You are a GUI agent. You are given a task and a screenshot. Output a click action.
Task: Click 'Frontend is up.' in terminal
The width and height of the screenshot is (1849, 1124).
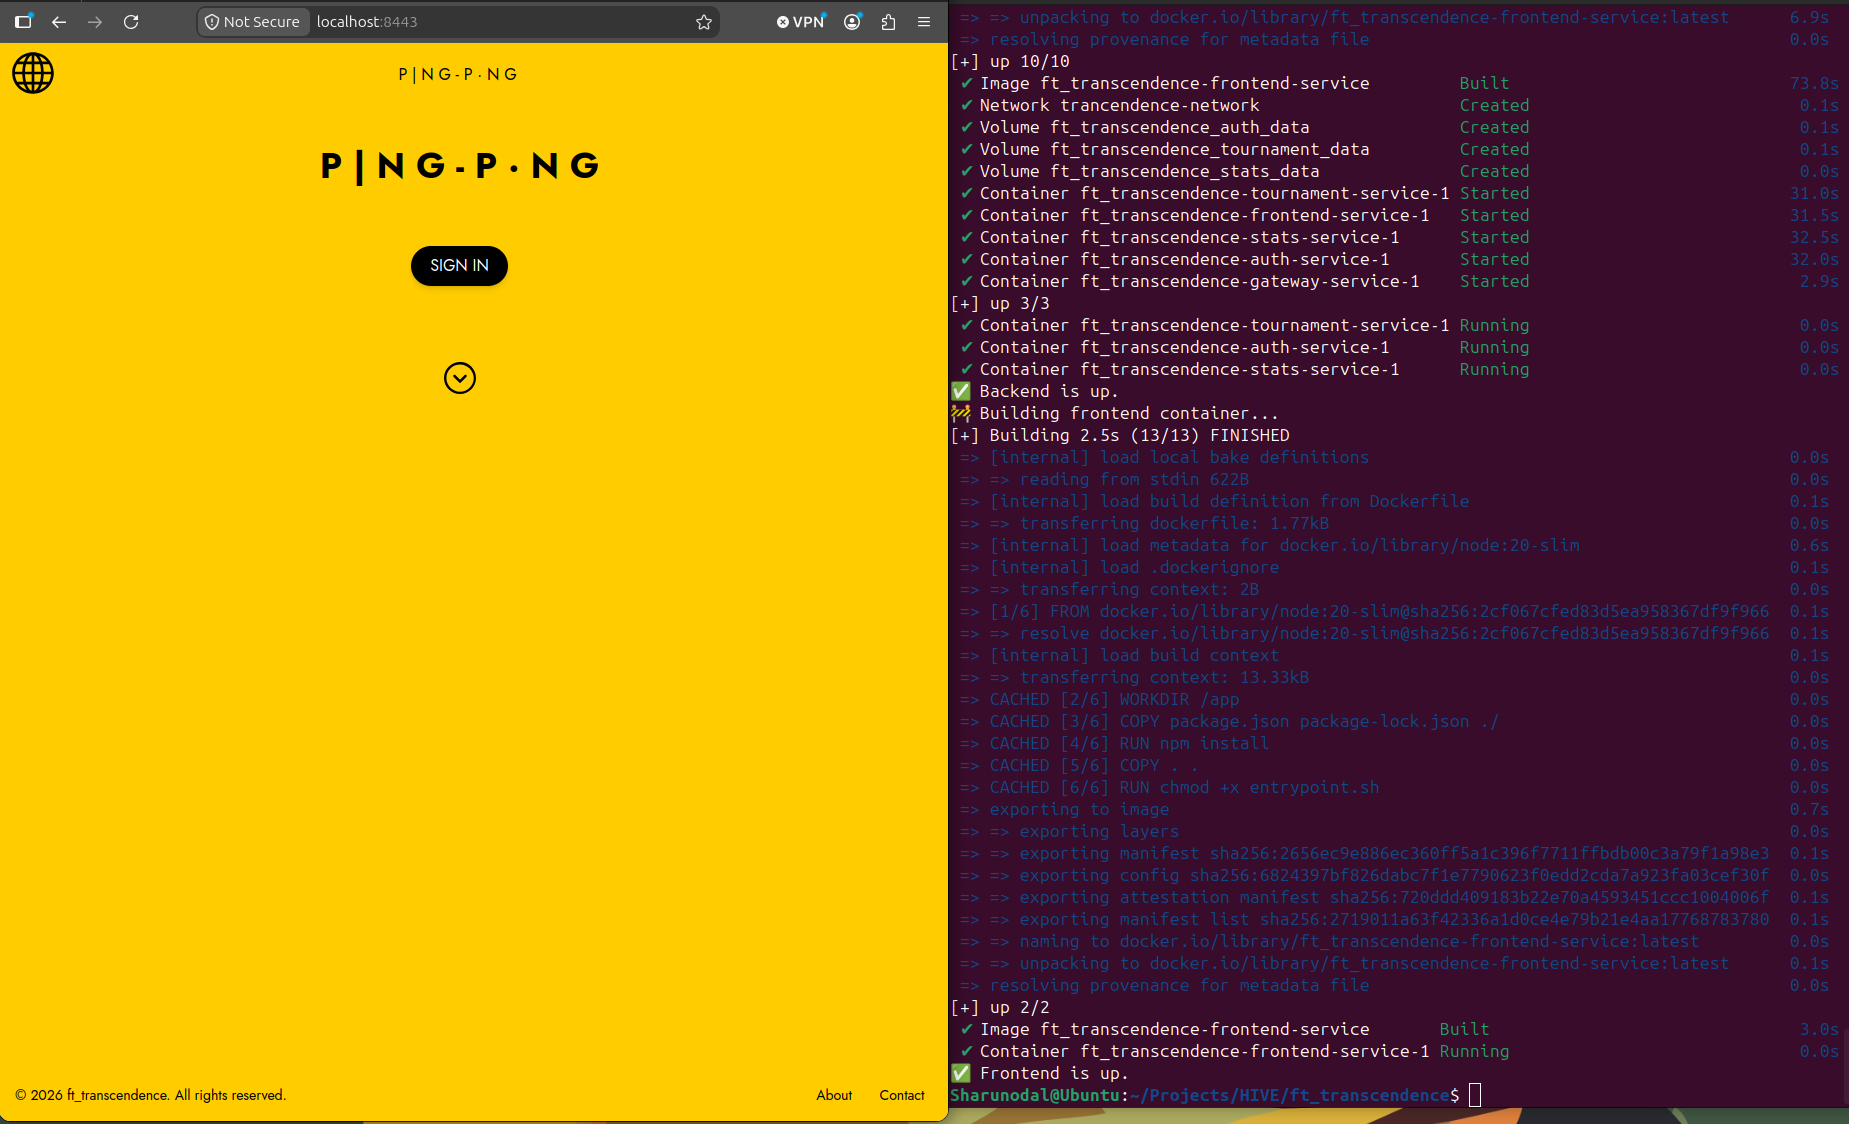[1054, 1073]
